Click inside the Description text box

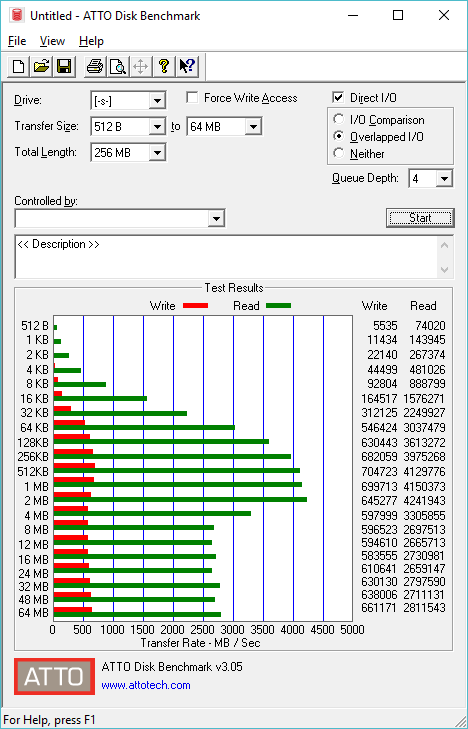click(x=226, y=257)
